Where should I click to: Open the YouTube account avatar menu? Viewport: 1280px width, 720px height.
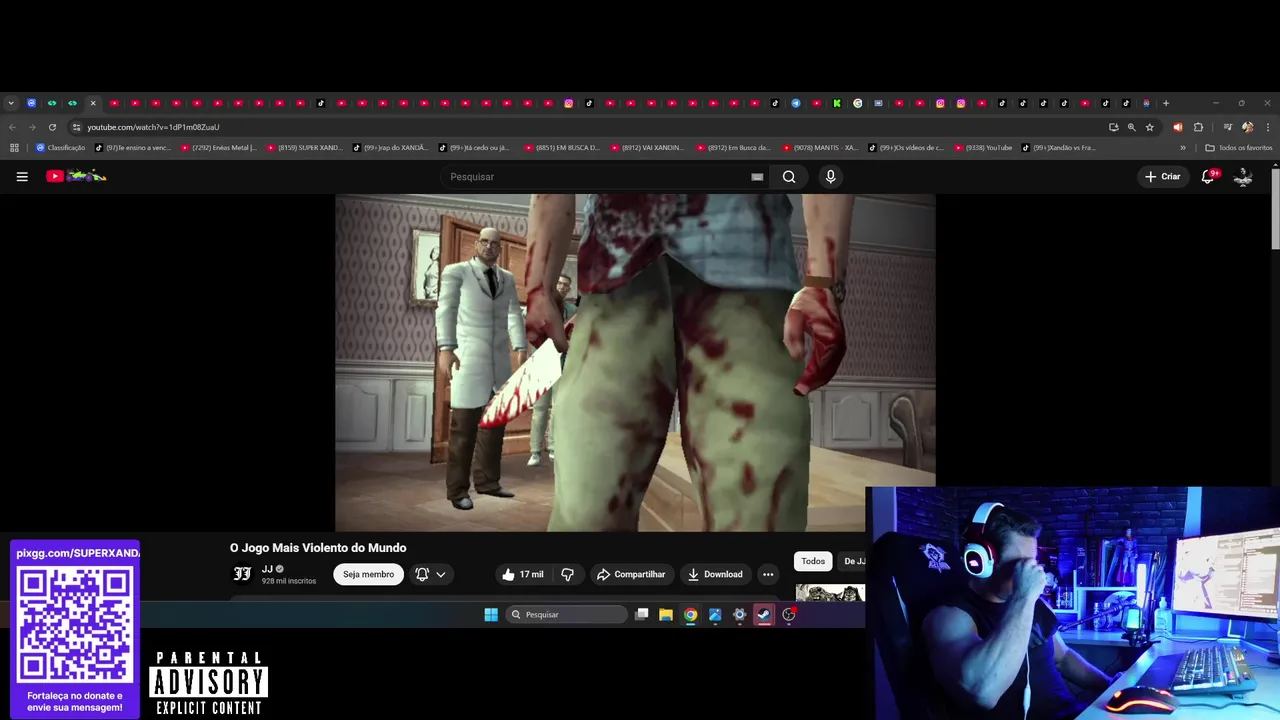(1243, 176)
